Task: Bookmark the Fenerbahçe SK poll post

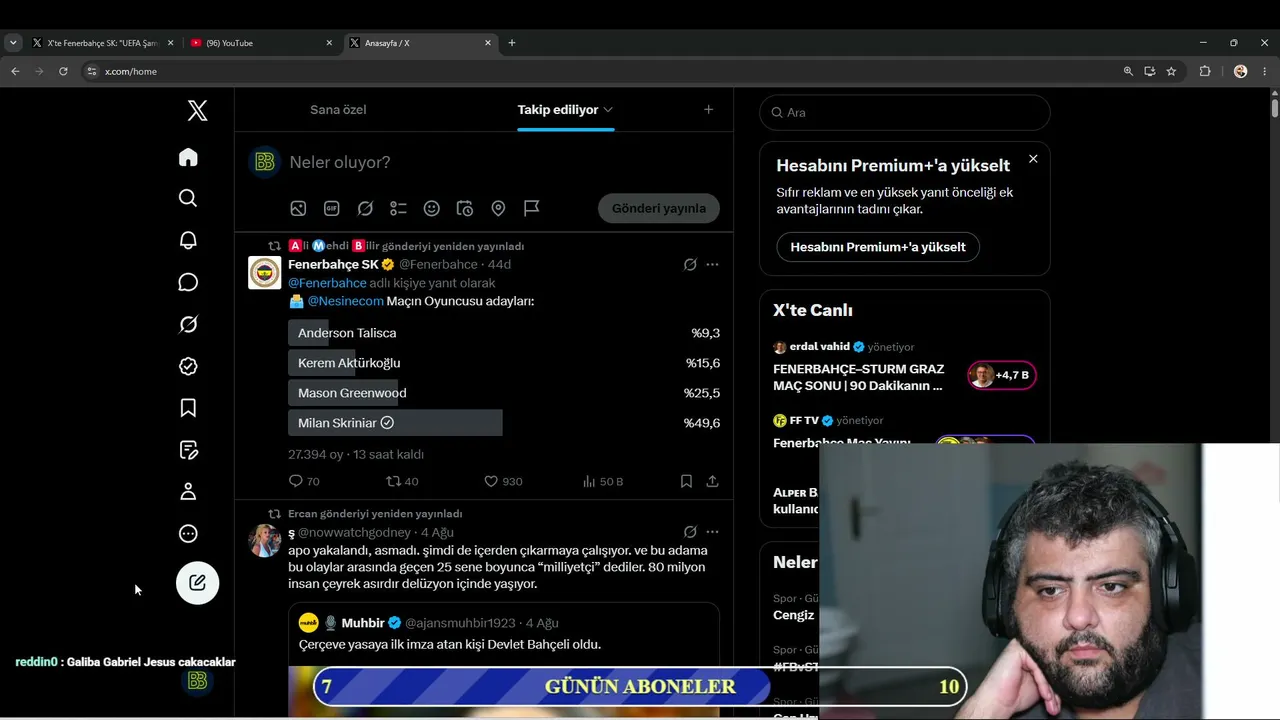Action: (x=686, y=481)
